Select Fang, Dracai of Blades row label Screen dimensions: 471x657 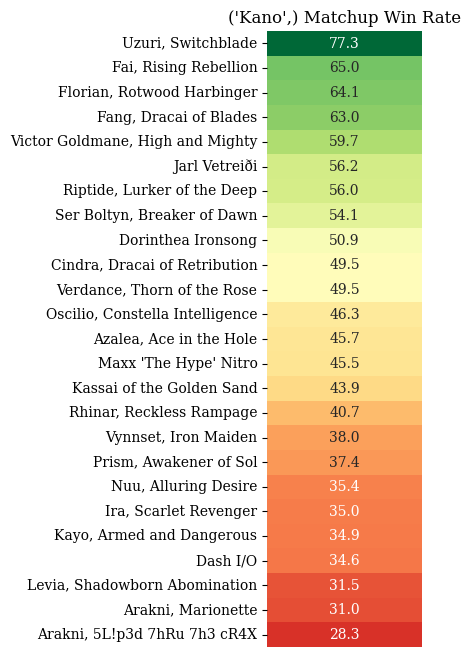click(x=177, y=117)
